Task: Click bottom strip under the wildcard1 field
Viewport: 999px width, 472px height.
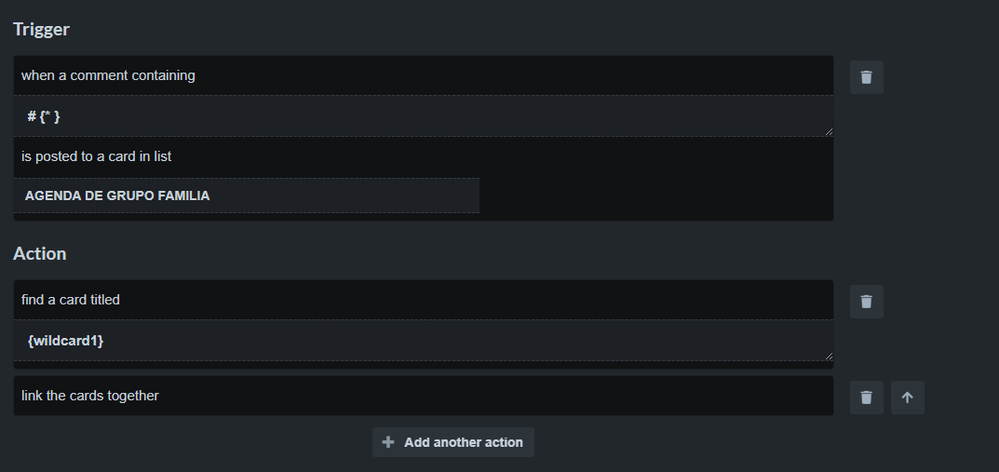Action: pyautogui.click(x=423, y=365)
